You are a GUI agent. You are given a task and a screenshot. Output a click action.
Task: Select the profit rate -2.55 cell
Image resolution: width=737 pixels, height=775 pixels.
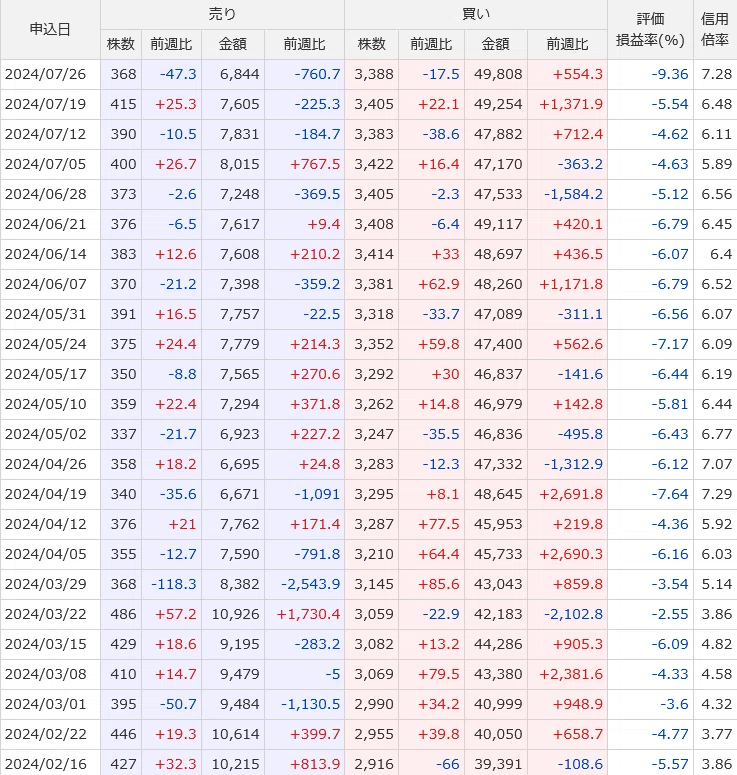(650, 614)
